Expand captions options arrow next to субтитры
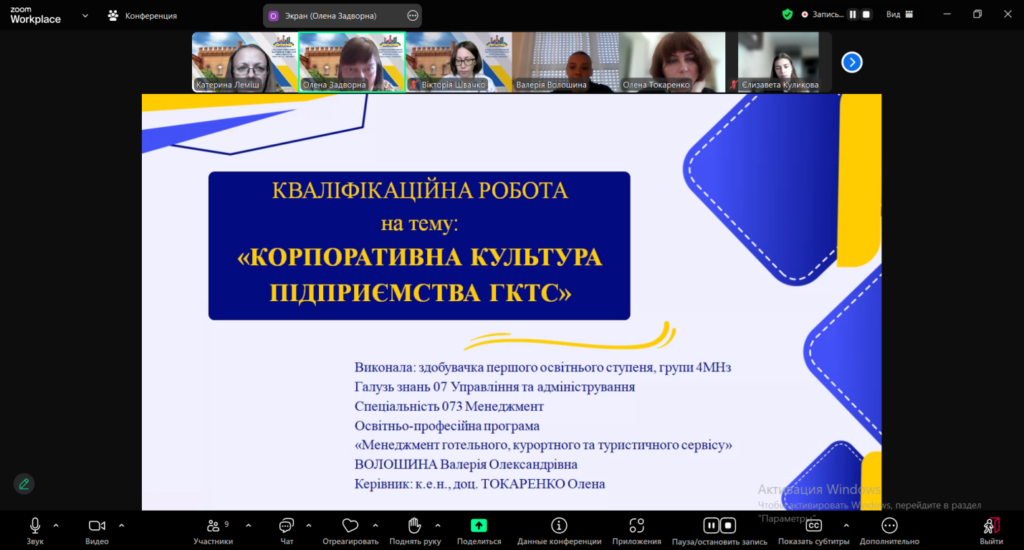 click(x=846, y=525)
